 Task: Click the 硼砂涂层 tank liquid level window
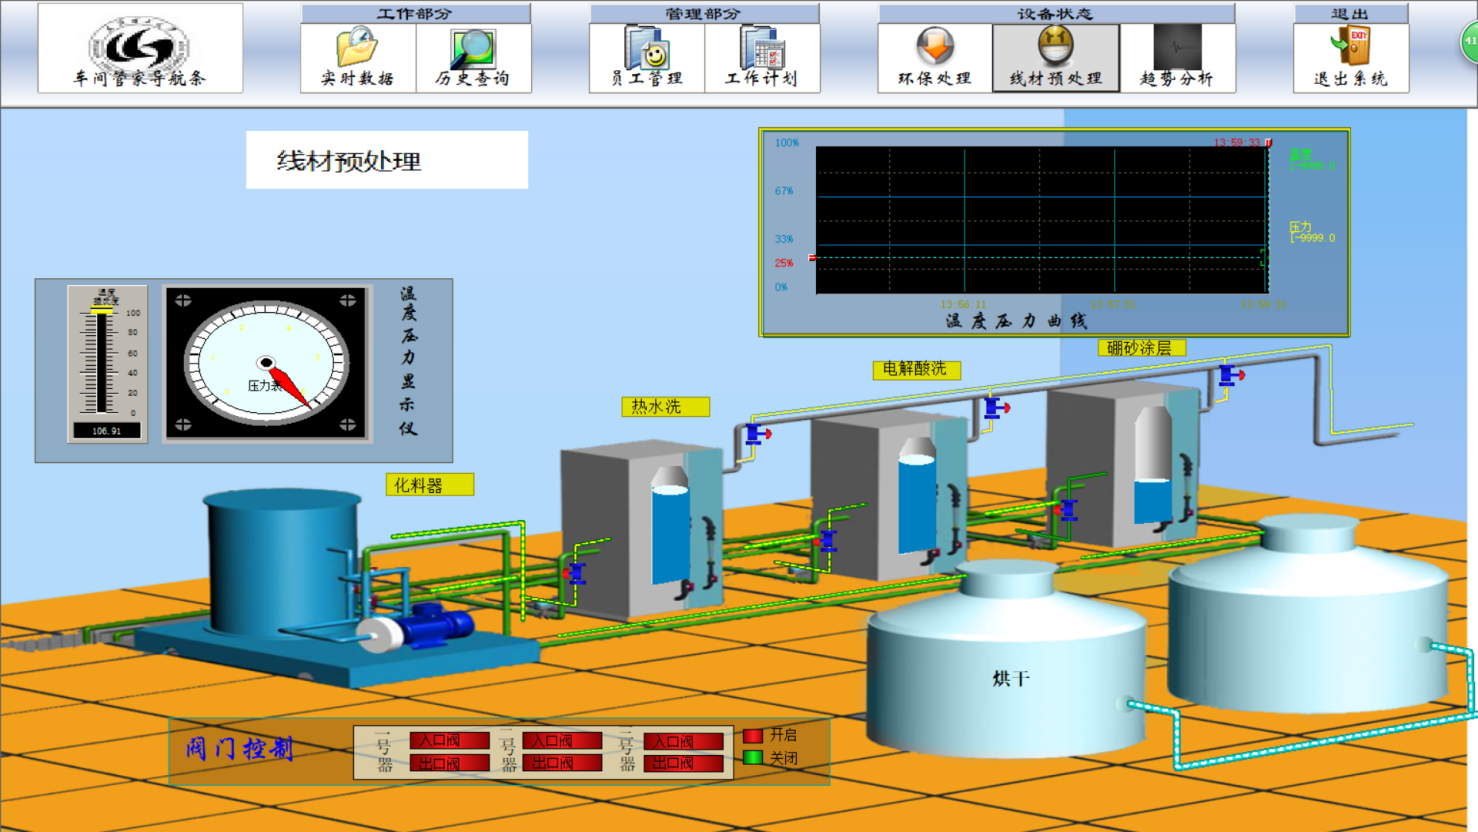point(1152,467)
